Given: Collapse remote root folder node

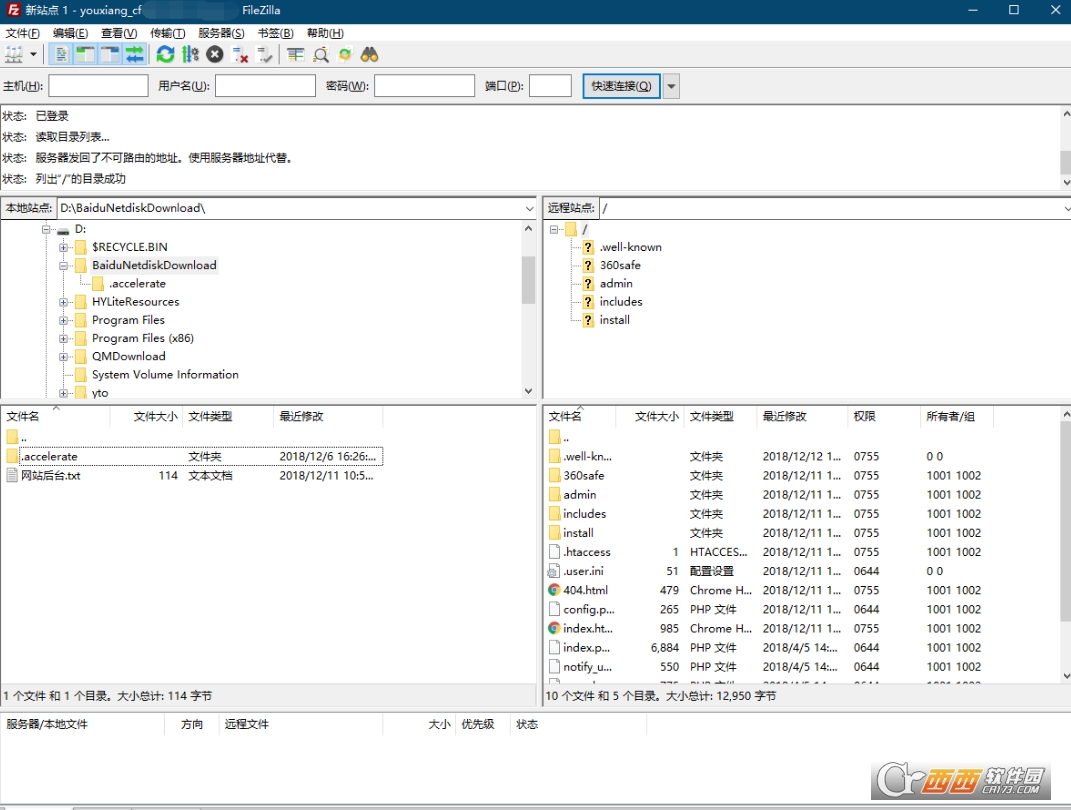Looking at the screenshot, I should (x=554, y=229).
